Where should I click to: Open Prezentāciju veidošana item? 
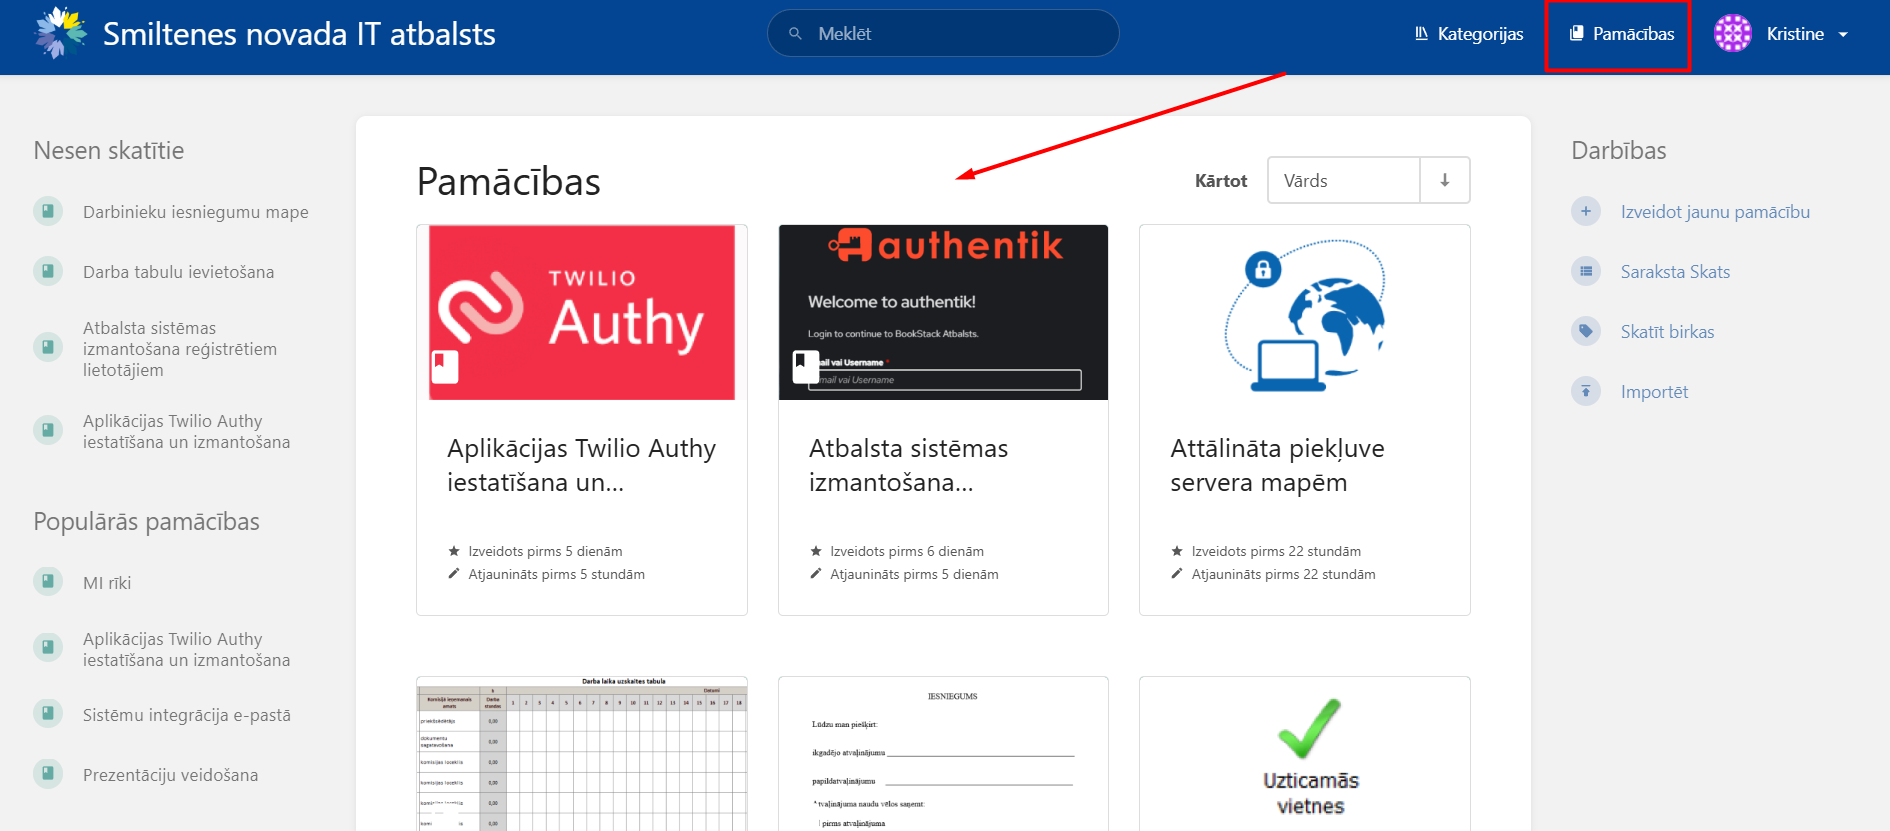pyautogui.click(x=170, y=775)
